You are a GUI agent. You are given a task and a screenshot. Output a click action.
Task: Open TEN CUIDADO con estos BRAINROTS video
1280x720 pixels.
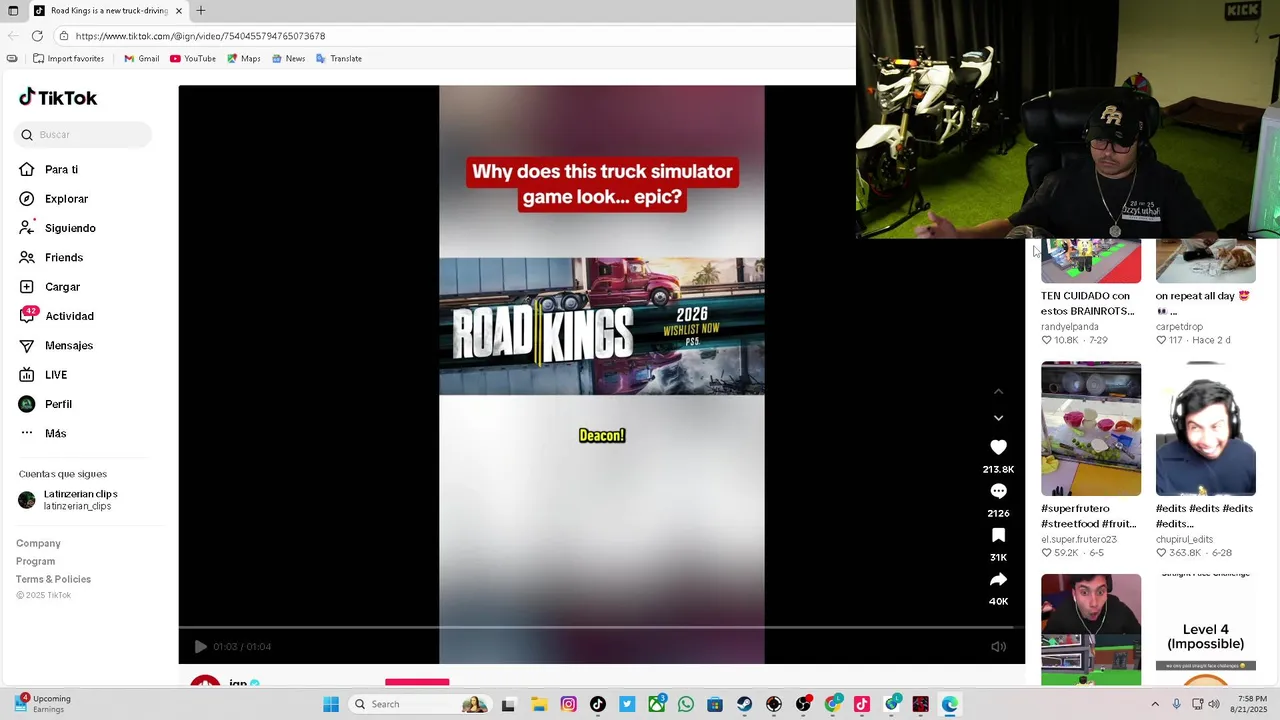click(x=1091, y=261)
